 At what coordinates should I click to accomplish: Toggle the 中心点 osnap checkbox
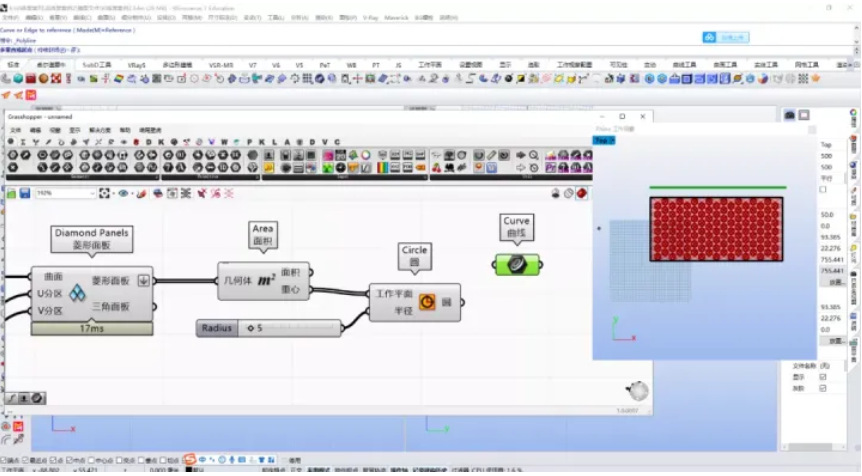tap(92, 460)
